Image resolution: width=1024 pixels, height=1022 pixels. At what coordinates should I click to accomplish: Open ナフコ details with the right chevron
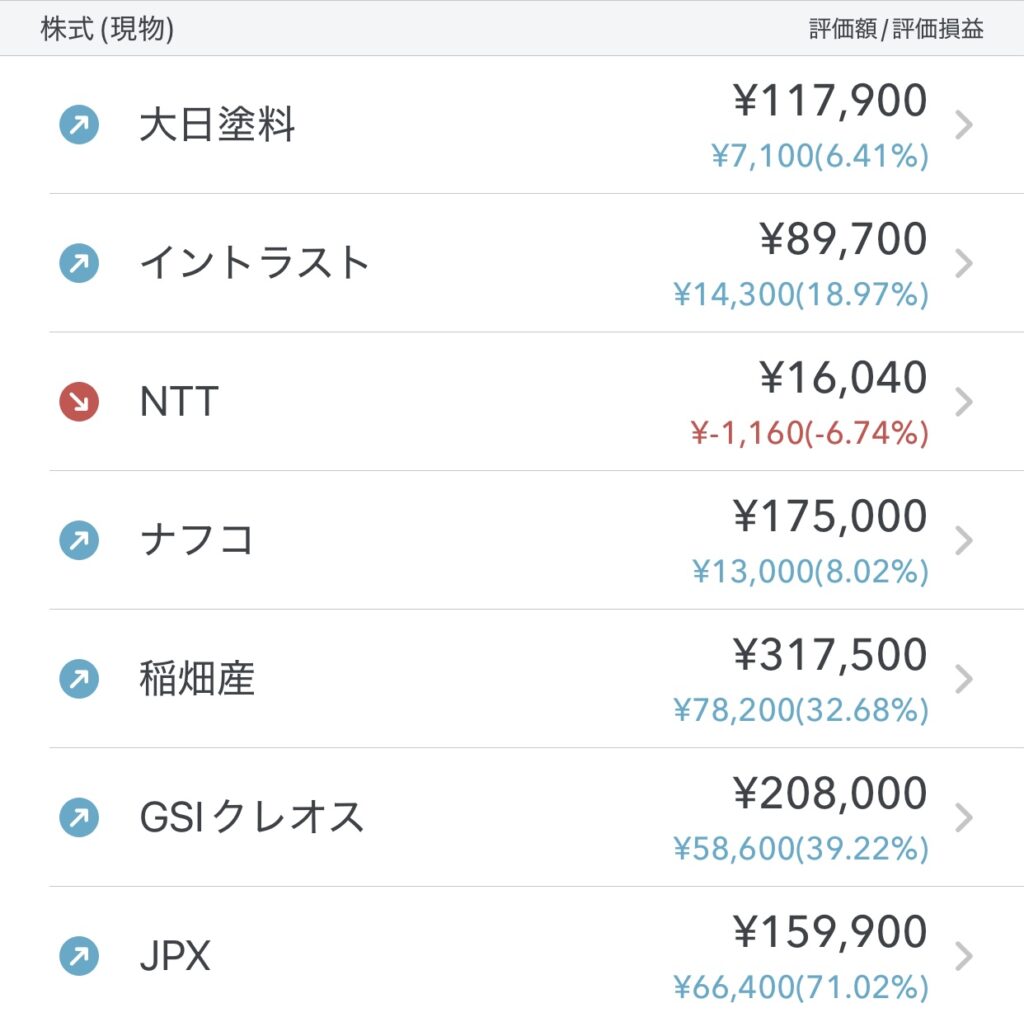[963, 541]
